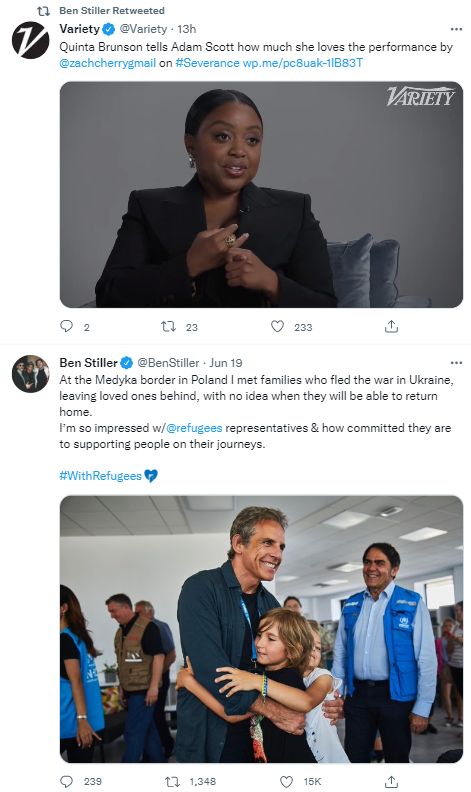This screenshot has height=792, width=471.
Task: Share Ben Stiller's tweet
Action: click(391, 781)
